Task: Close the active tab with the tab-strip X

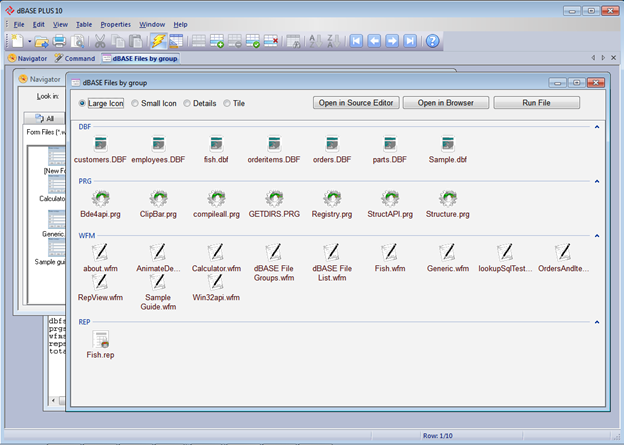Action: [x=614, y=58]
